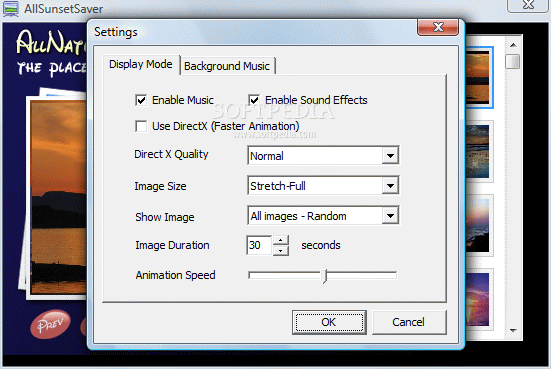Click scrollbar down arrow in thumbnail list
The image size is (551, 369).
[x=513, y=330]
